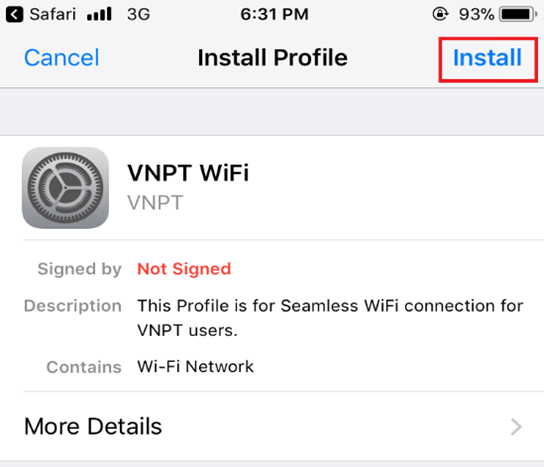Tap Cancel to dismiss profile installation
Screen dimensions: 544x467
click(62, 58)
